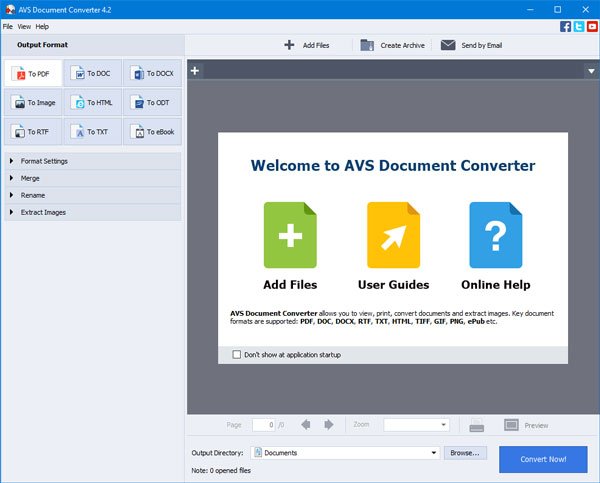Viewport: 600px width, 483px height.
Task: Pick the To Image output format
Action: [x=33, y=103]
